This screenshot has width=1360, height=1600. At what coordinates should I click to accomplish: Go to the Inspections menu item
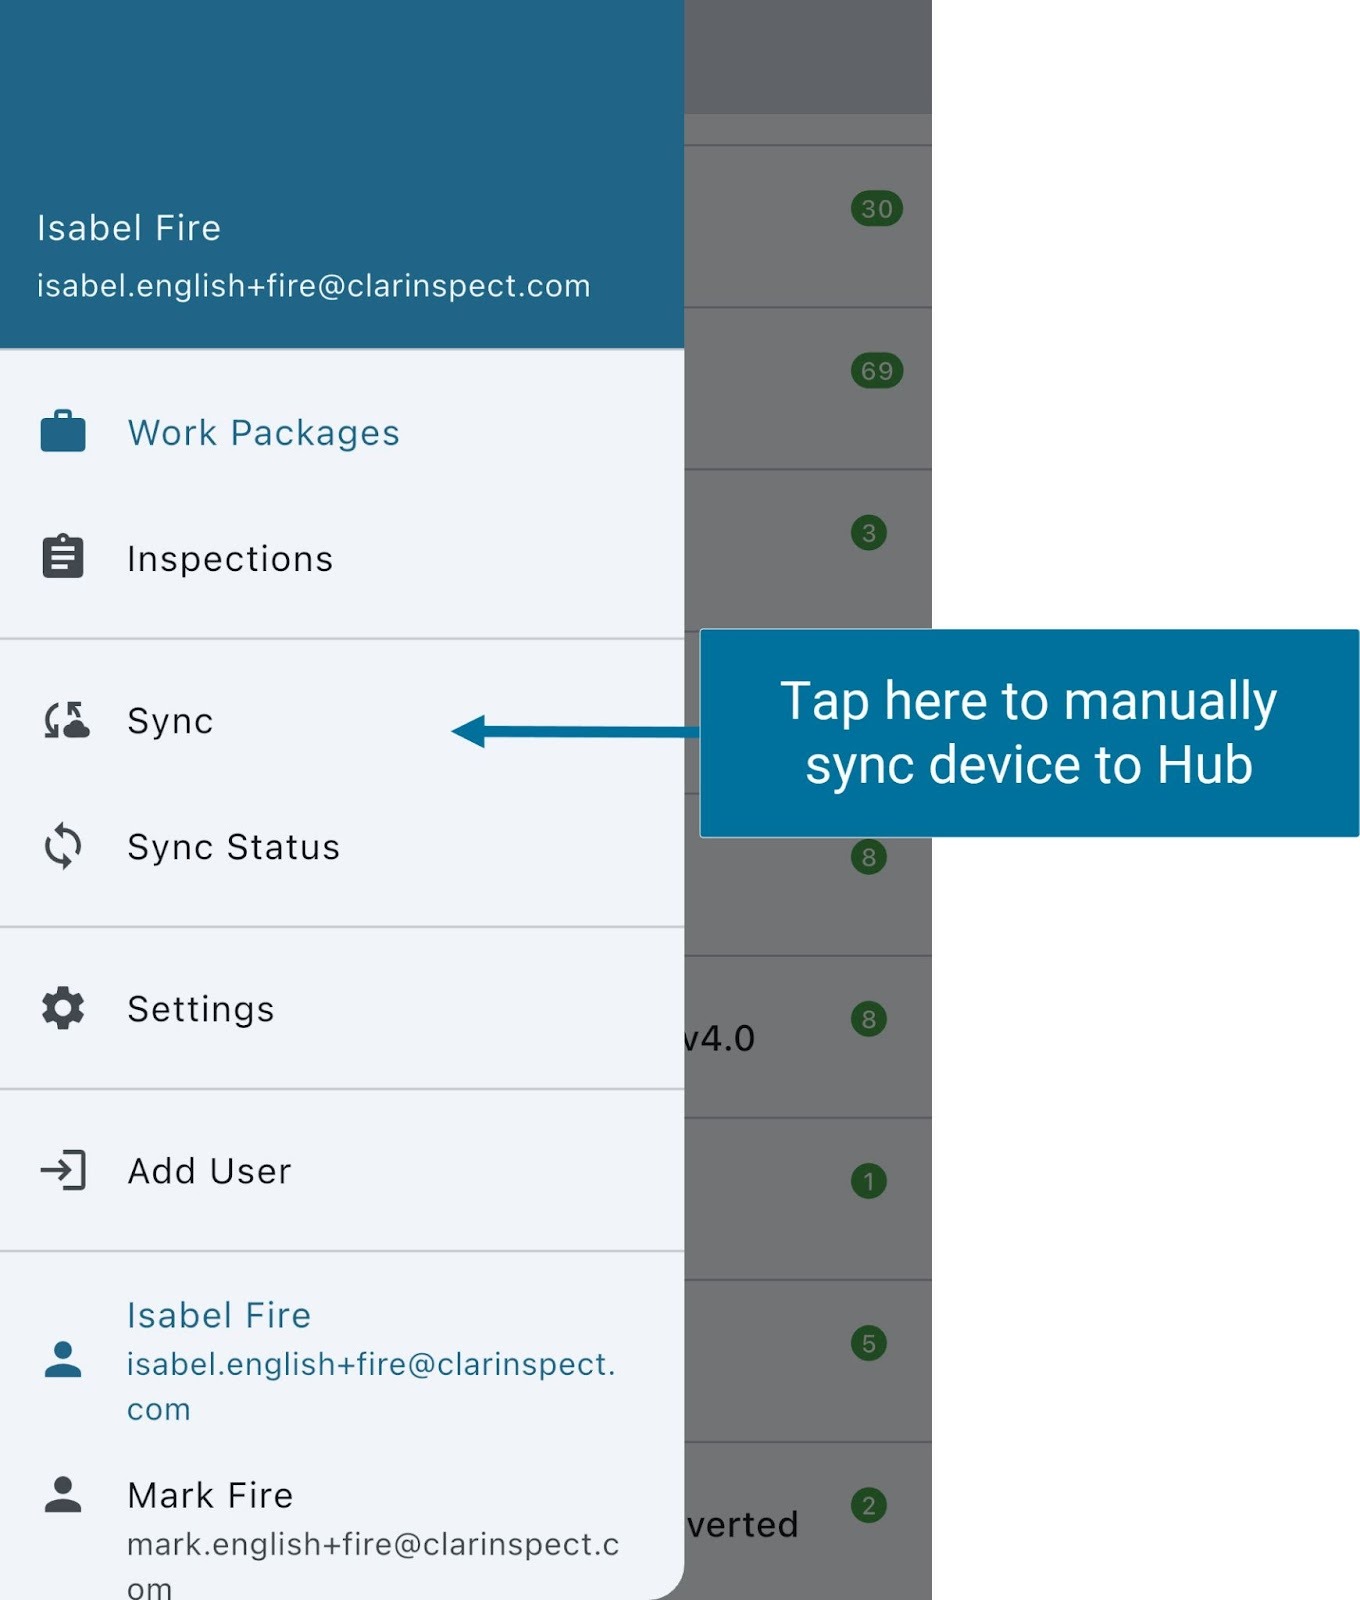(x=230, y=559)
